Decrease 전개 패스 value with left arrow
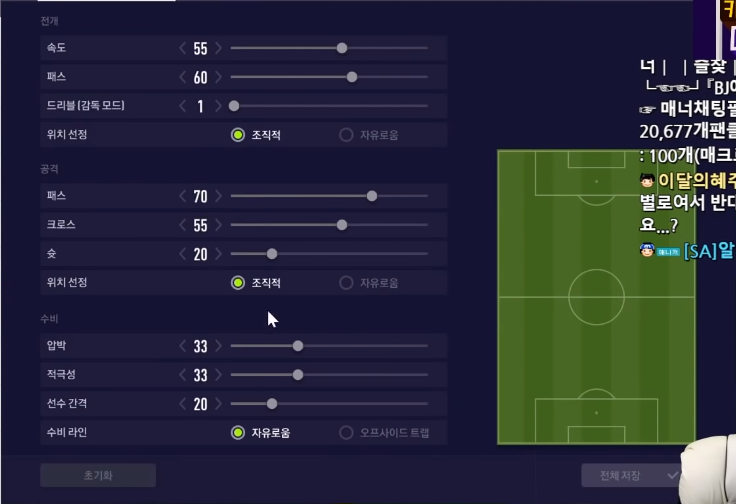 click(x=182, y=77)
